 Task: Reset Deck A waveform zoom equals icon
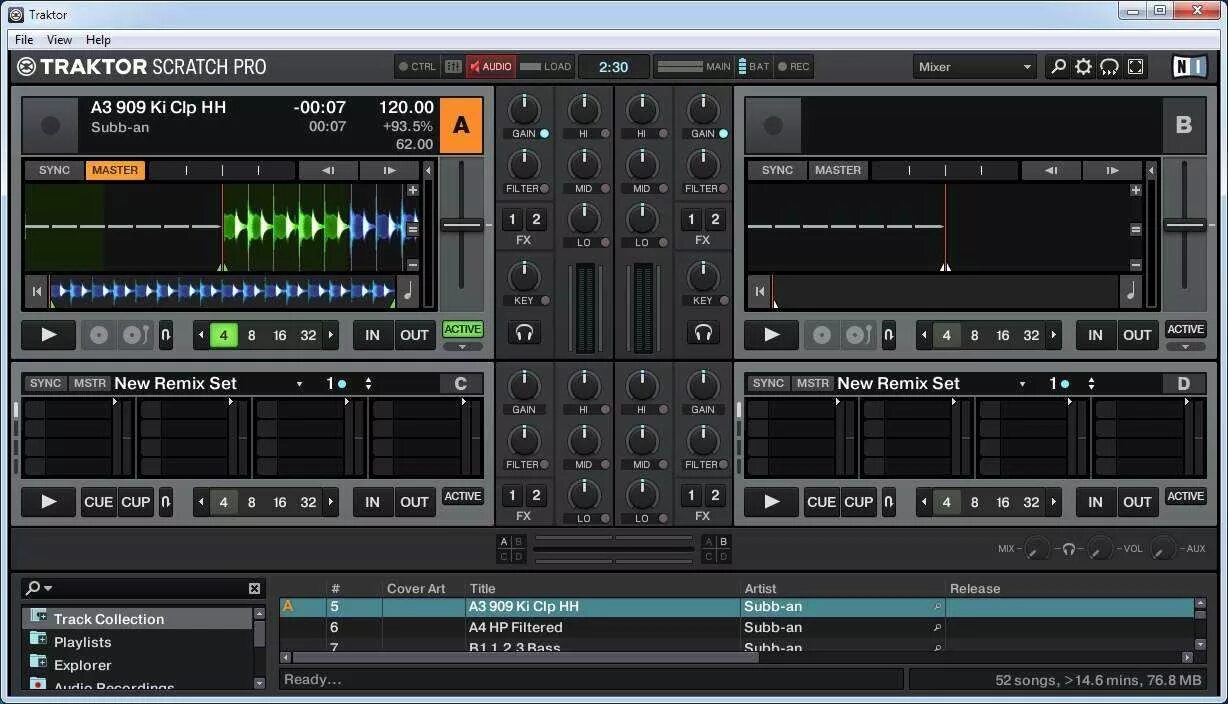tap(412, 229)
